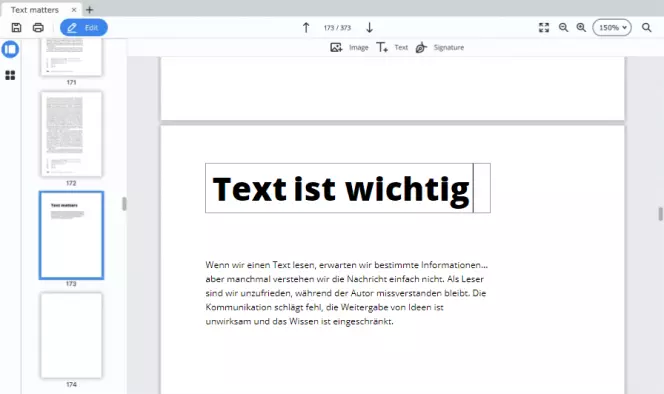
Task: Go to the previous page with up arrow
Action: click(306, 28)
